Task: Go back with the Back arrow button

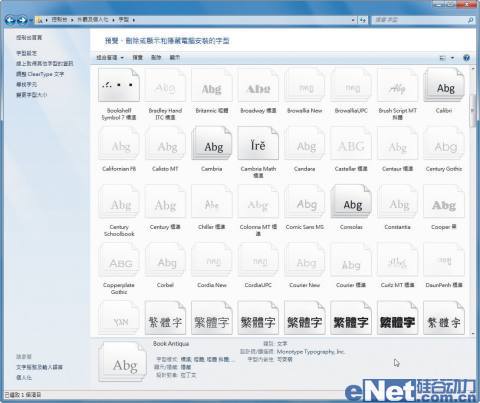Action: click(x=10, y=20)
